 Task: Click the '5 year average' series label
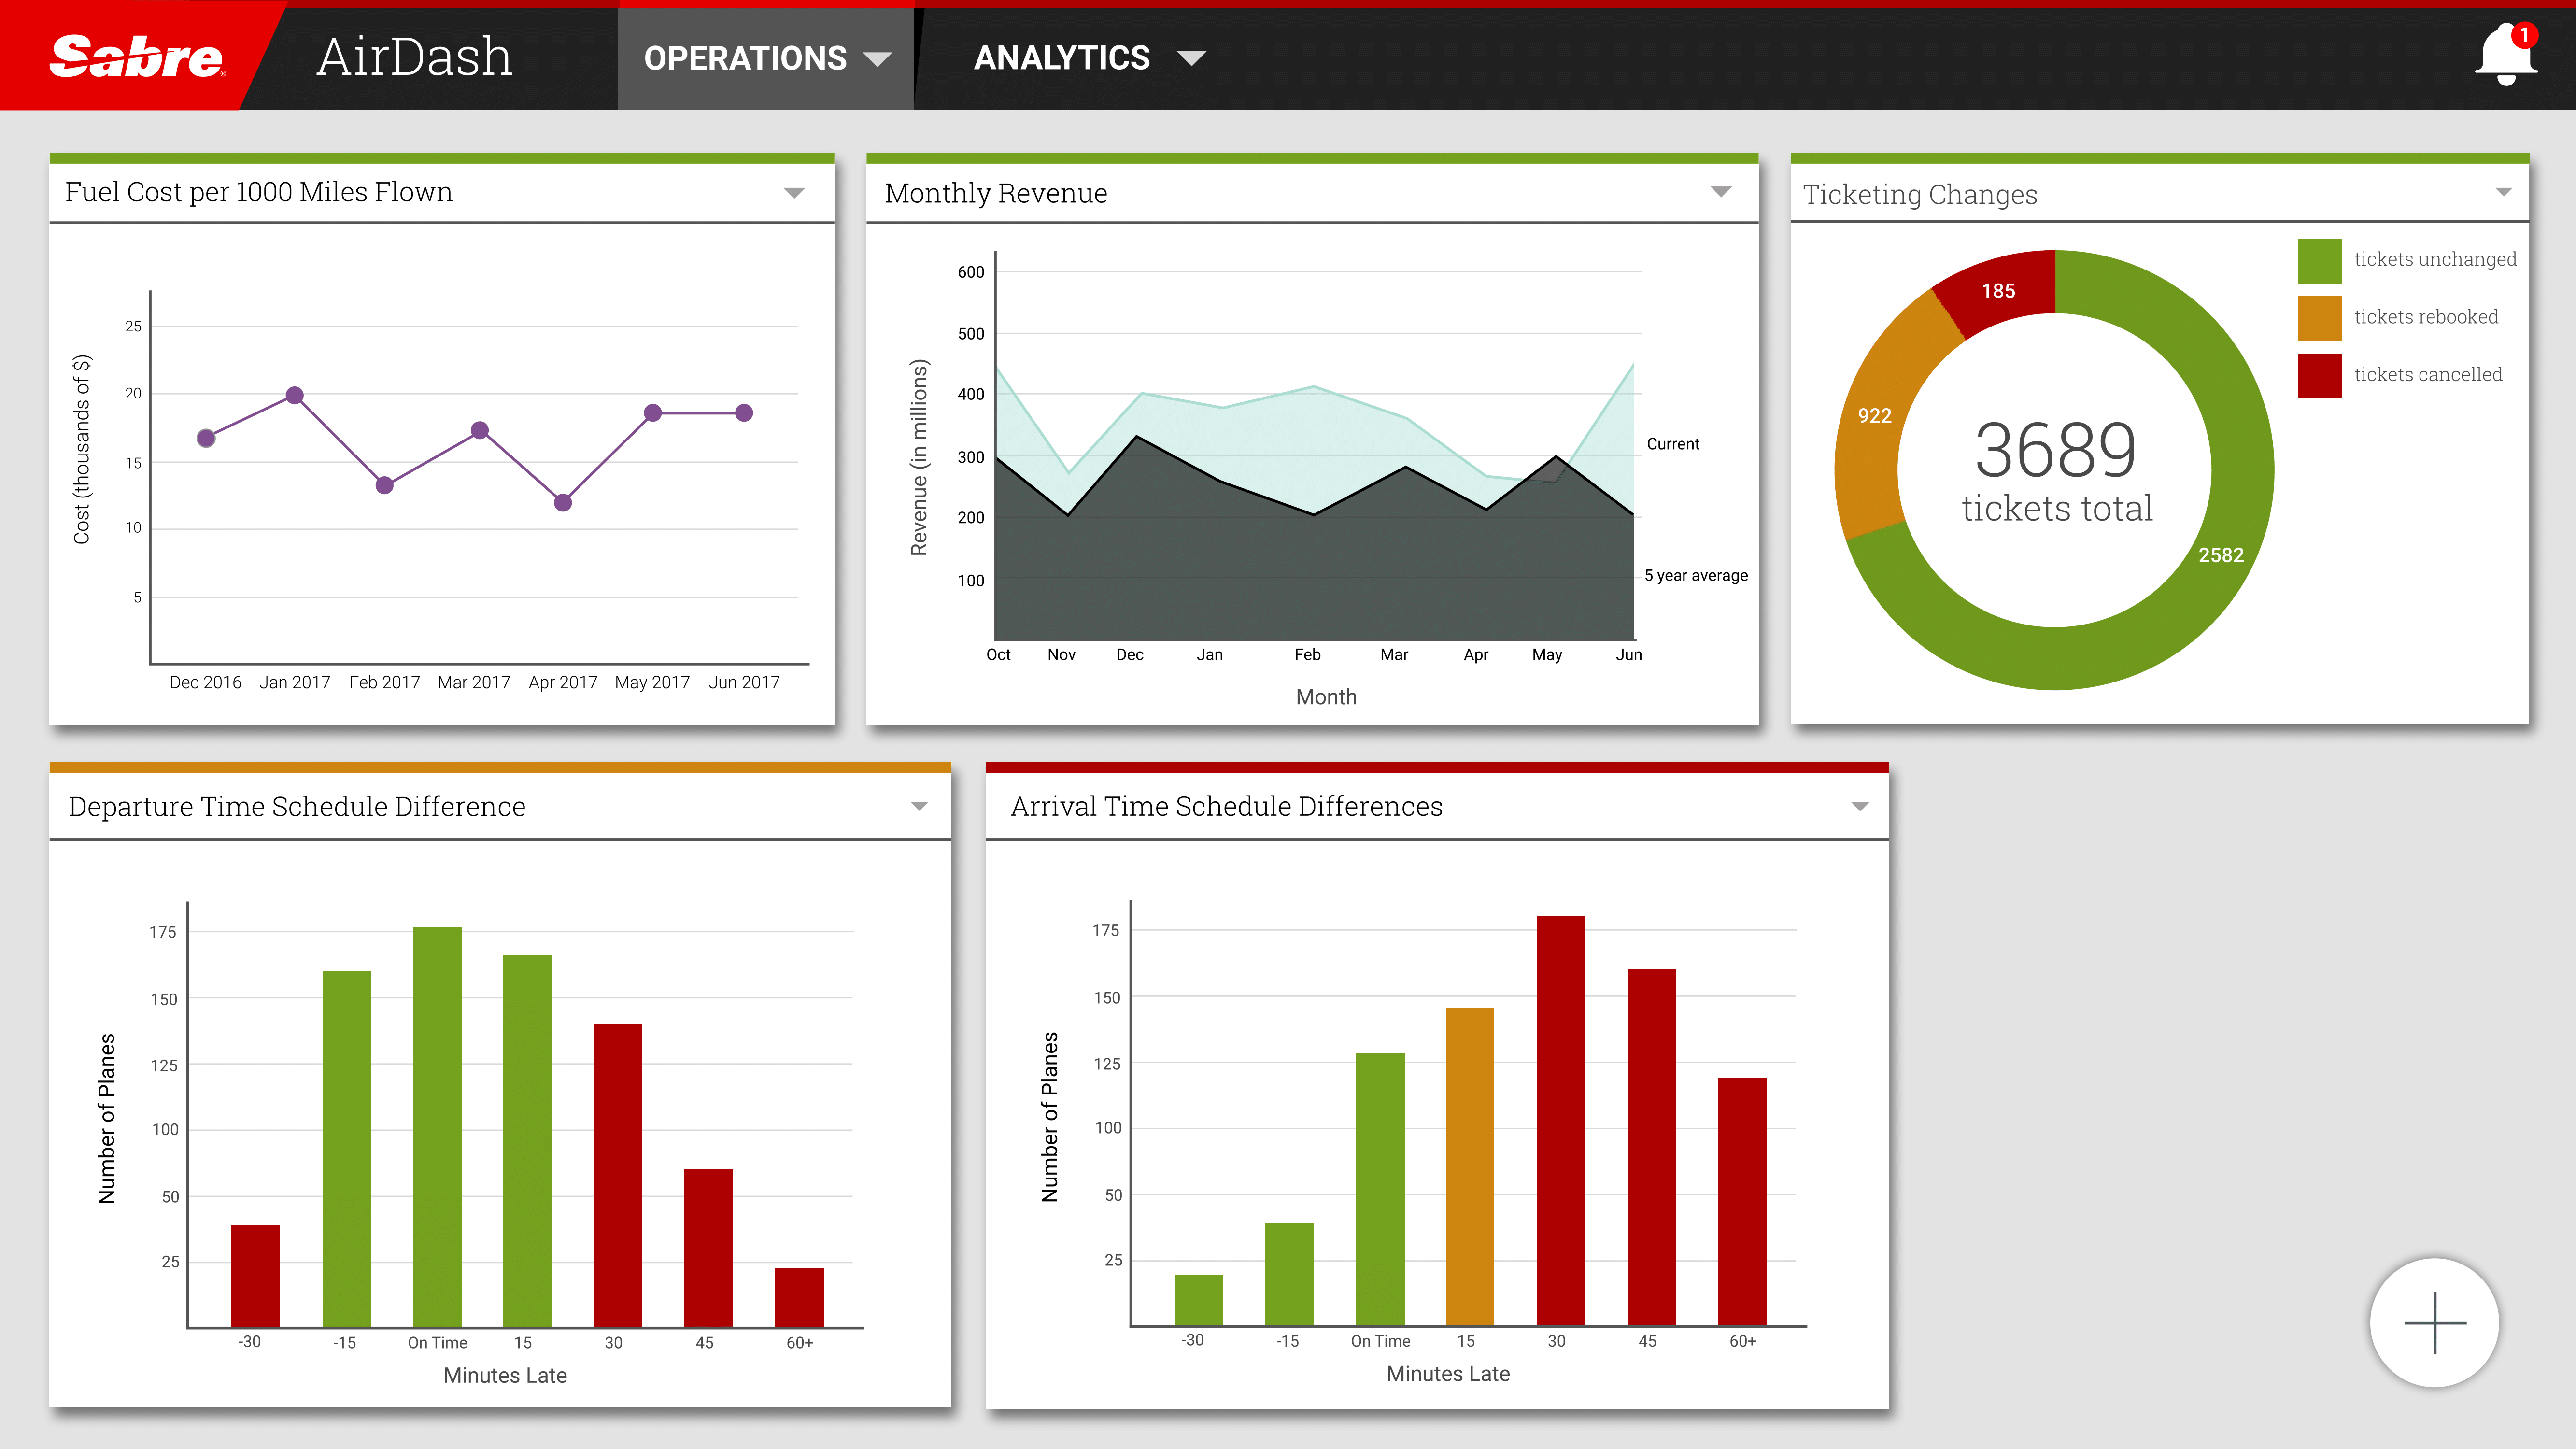pyautogui.click(x=1696, y=576)
